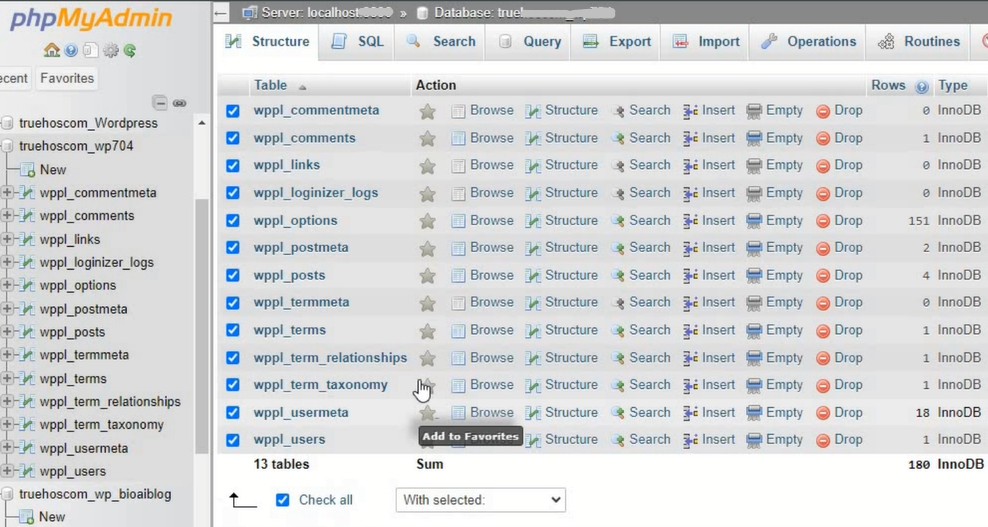Viewport: 988px width, 527px height.
Task: Click the sidebar scroll-up arrow
Action: tap(202, 122)
